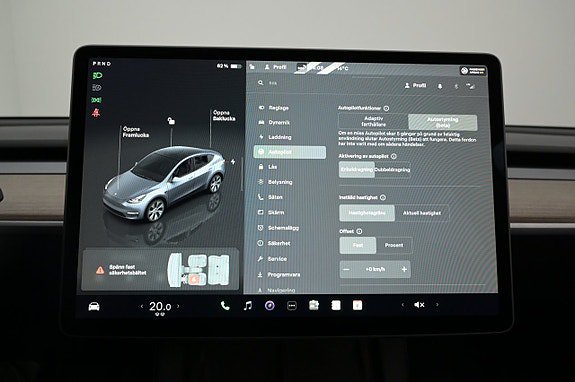The image size is (575, 382).
Task: Open the calendar app icon
Action: (x=358, y=305)
